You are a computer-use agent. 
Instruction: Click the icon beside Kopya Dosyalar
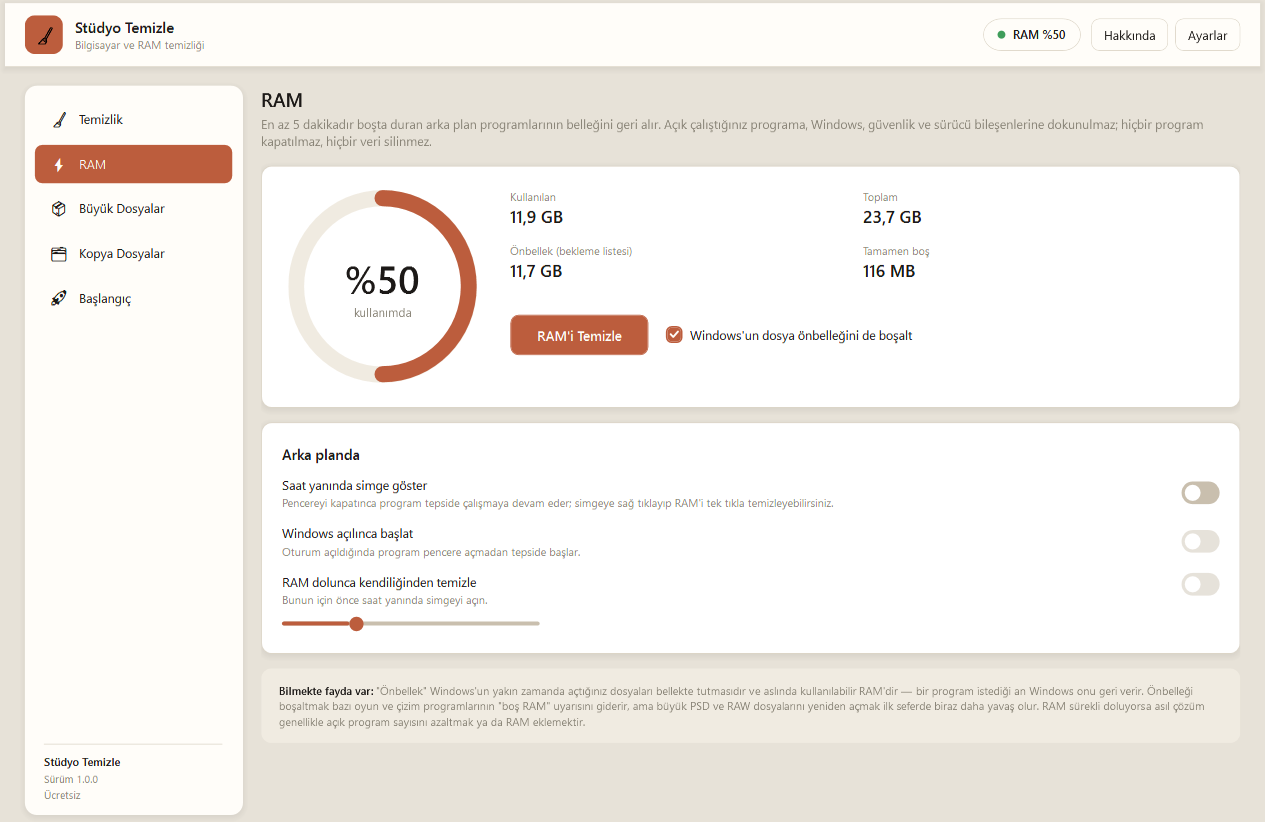coord(59,254)
